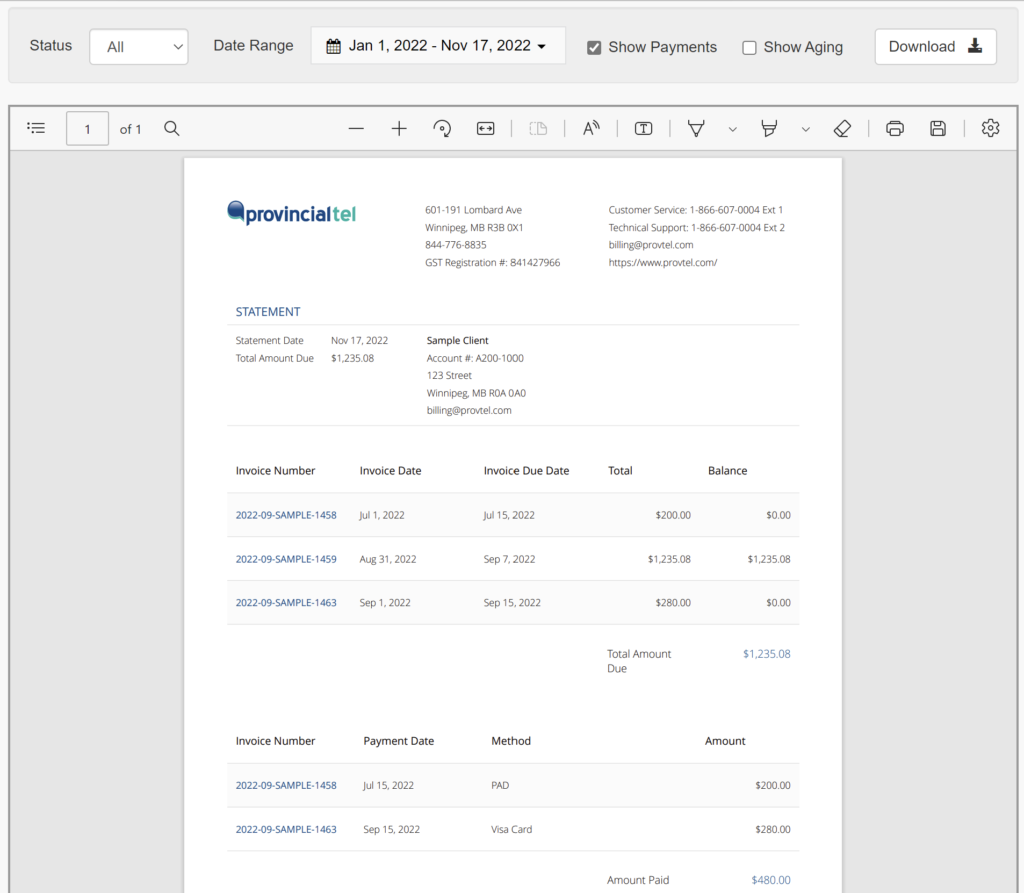Click the Invoice Due Date column header

[x=526, y=470]
